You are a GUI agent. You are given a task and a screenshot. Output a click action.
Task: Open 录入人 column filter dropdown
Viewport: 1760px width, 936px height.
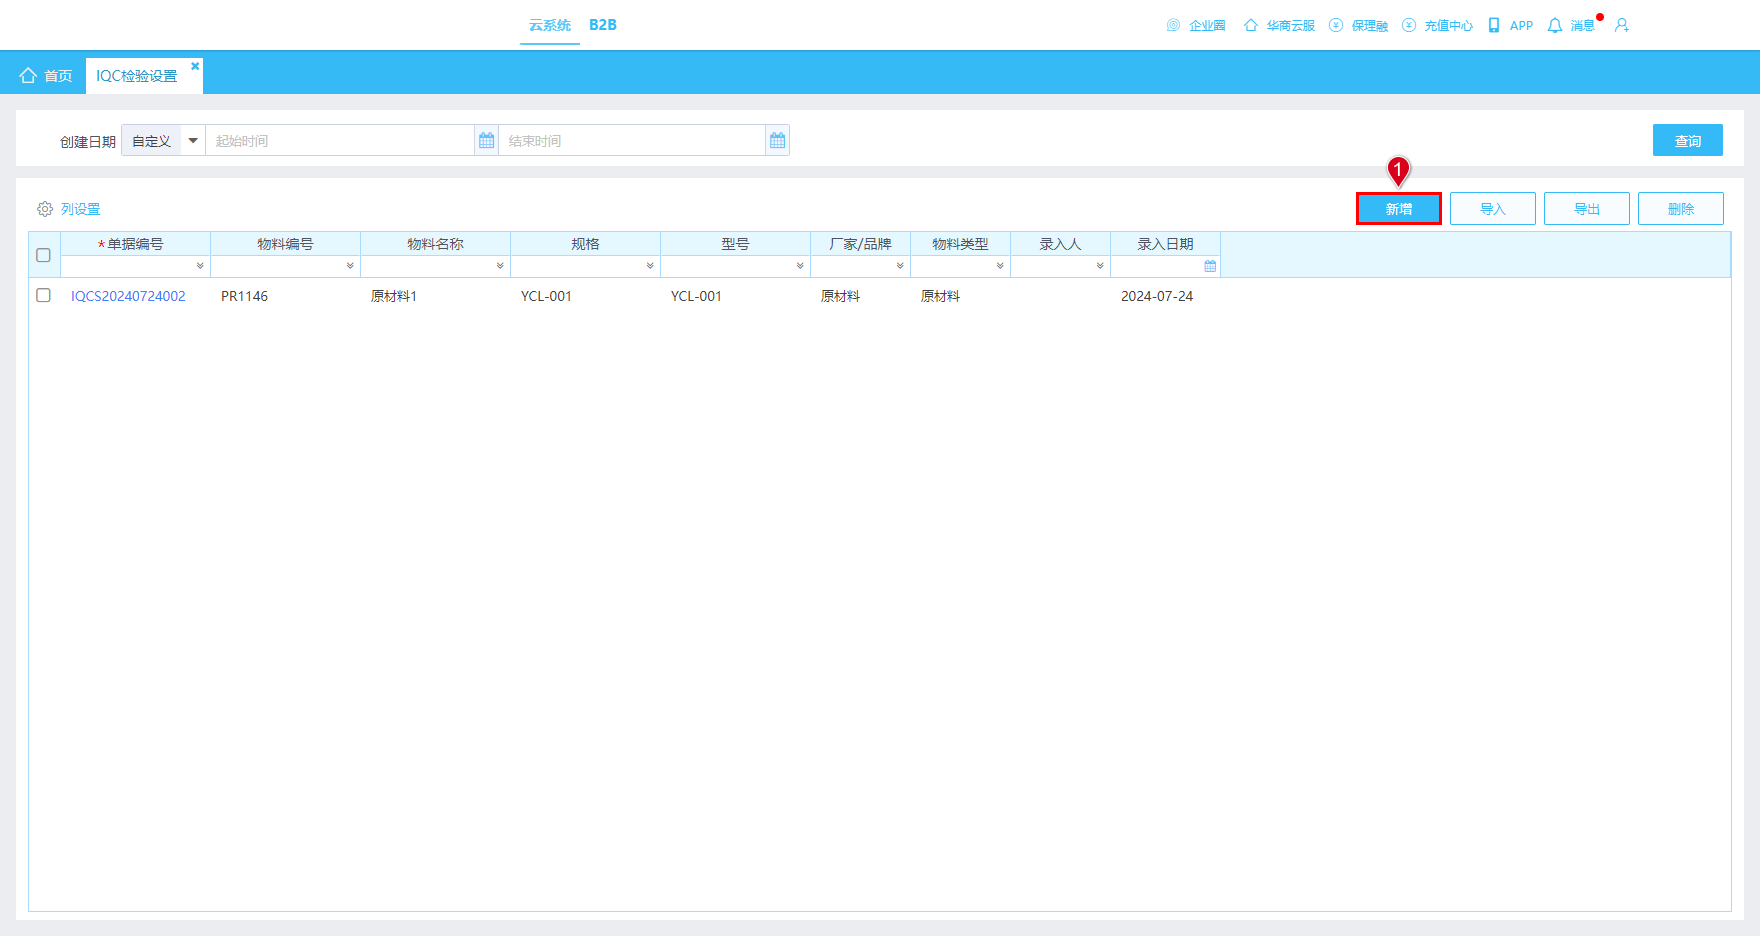coord(1100,266)
